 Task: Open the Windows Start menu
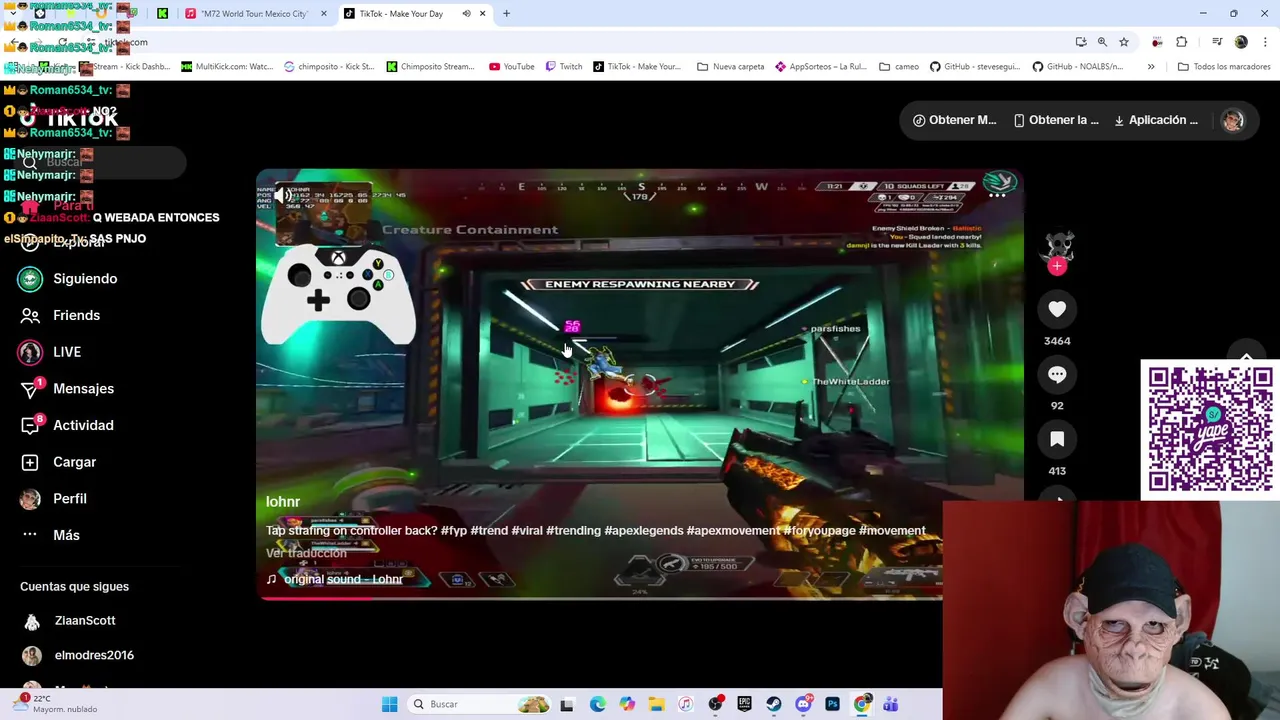click(389, 705)
